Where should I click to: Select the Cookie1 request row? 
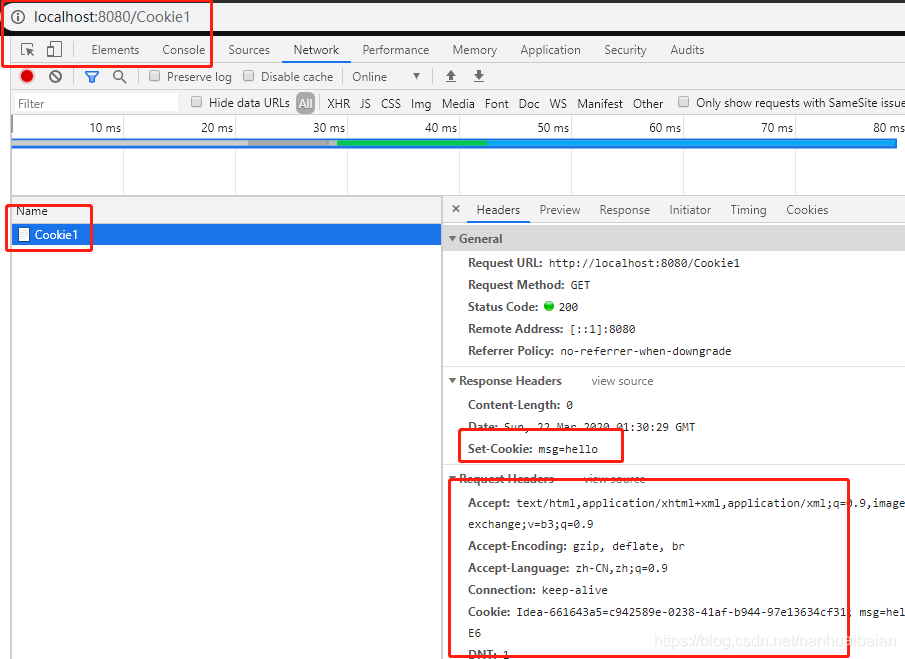point(56,235)
